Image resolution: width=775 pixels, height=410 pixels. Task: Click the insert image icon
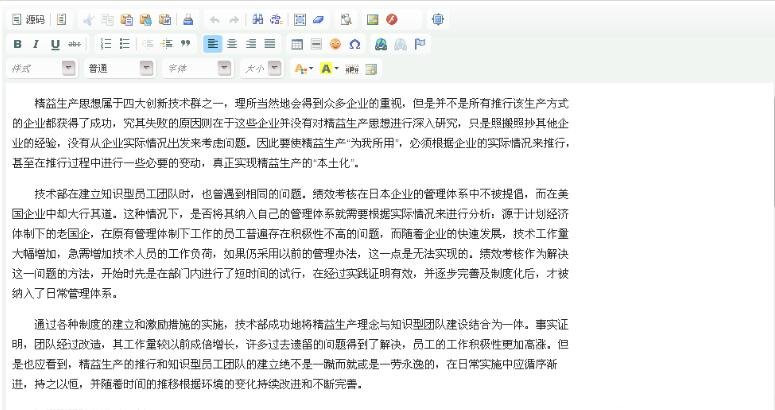tap(373, 19)
